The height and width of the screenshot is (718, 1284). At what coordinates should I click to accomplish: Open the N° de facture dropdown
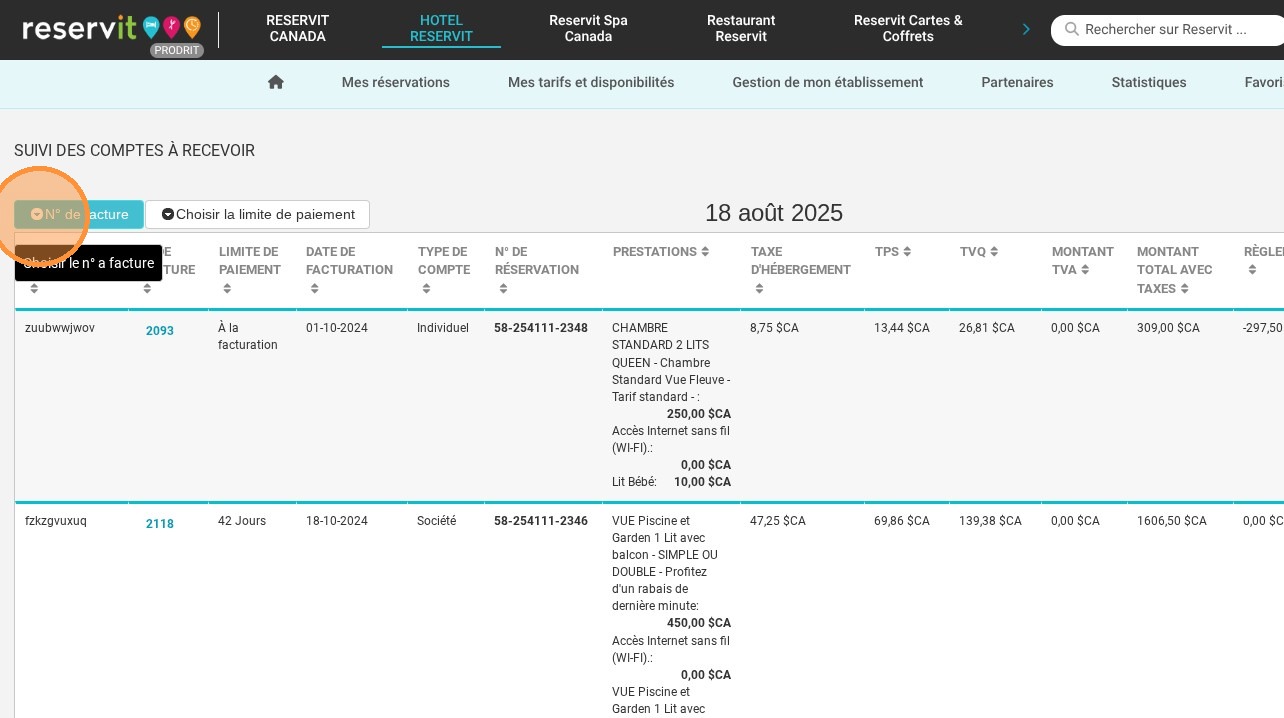click(79, 214)
